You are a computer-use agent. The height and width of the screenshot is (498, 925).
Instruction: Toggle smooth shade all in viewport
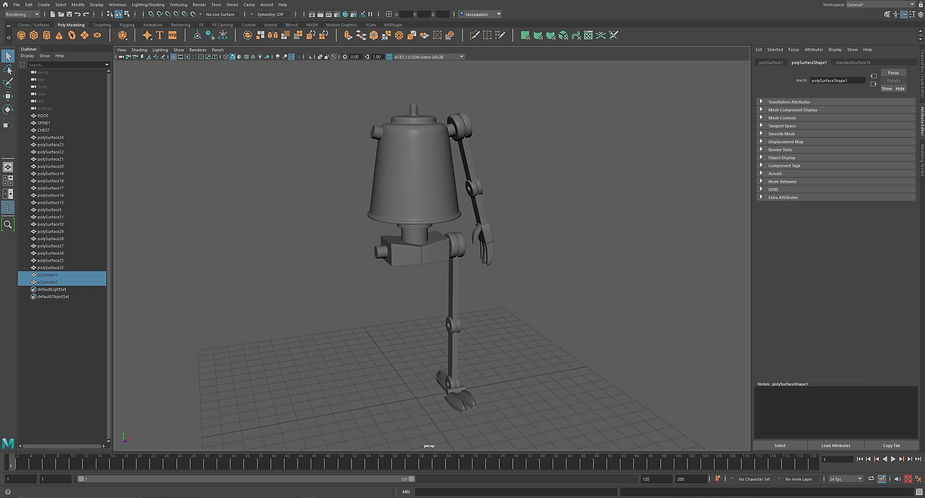pos(232,57)
